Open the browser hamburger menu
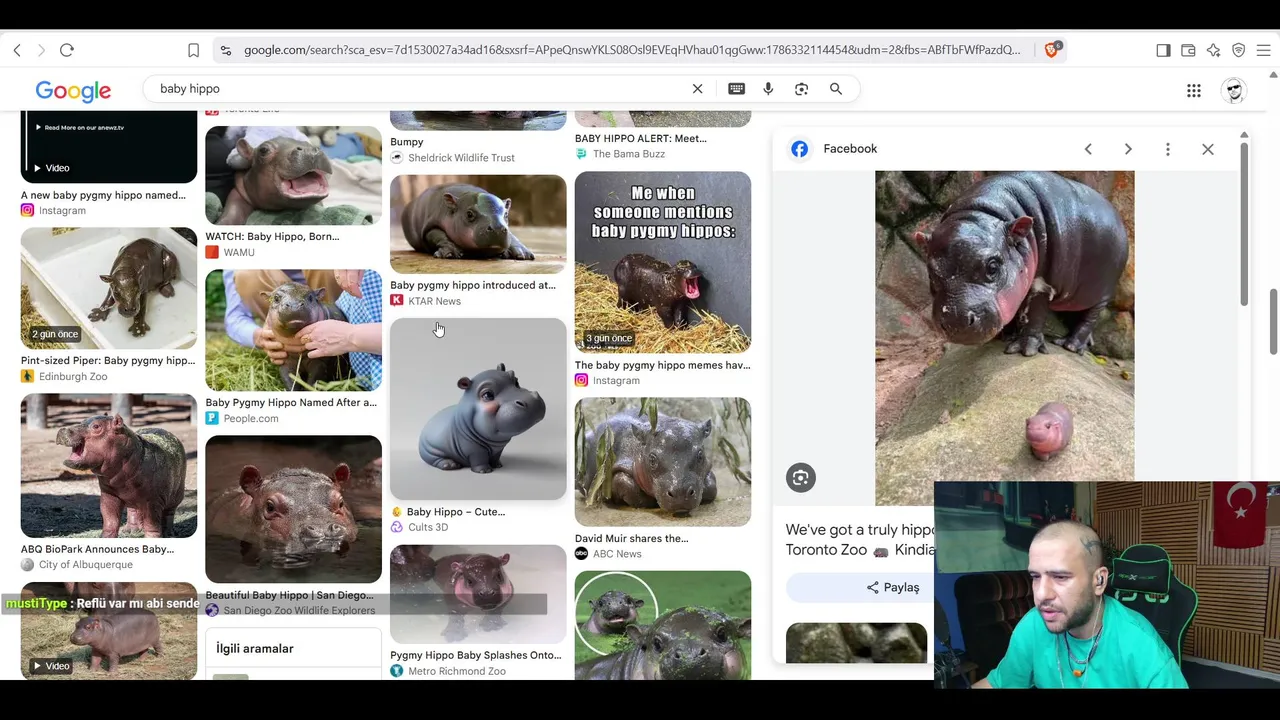Viewport: 1280px width, 720px height. pos(1263,50)
